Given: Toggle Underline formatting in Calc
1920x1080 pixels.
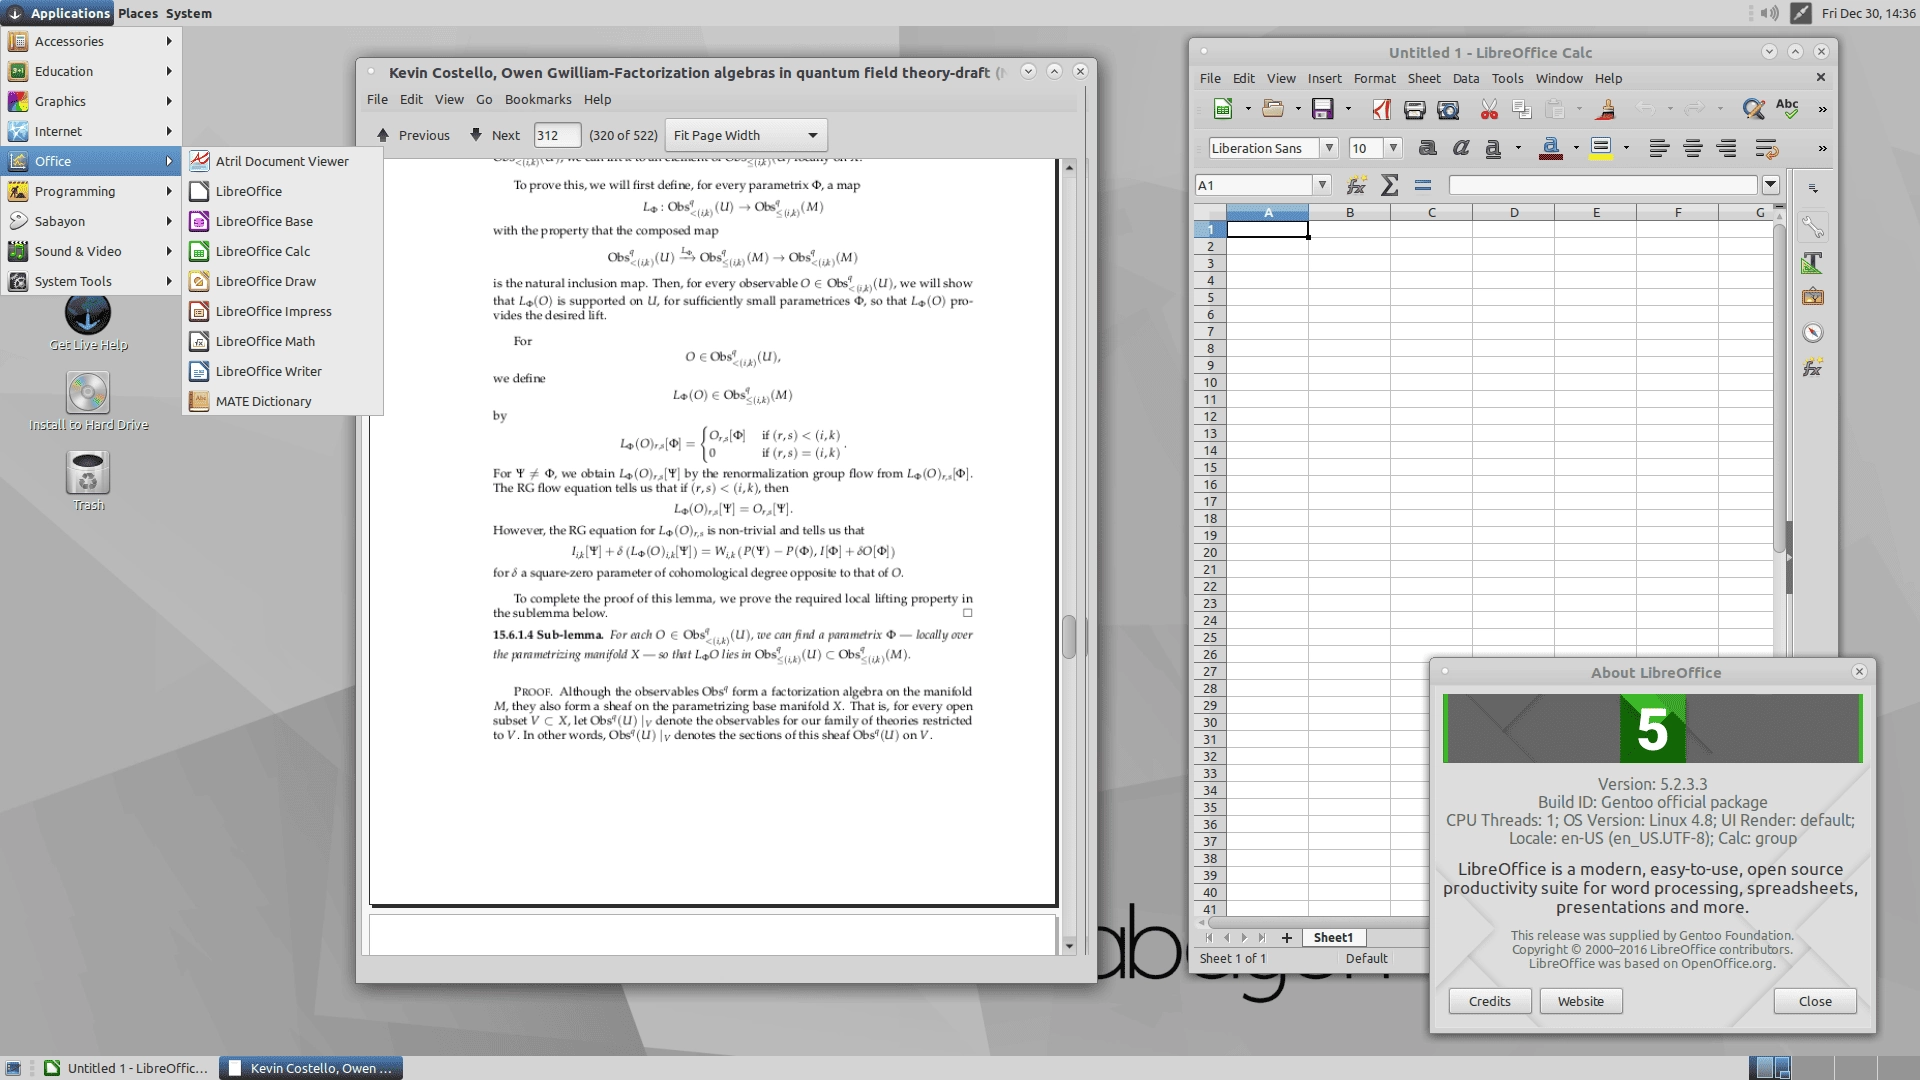Looking at the screenshot, I should pyautogui.click(x=1493, y=148).
